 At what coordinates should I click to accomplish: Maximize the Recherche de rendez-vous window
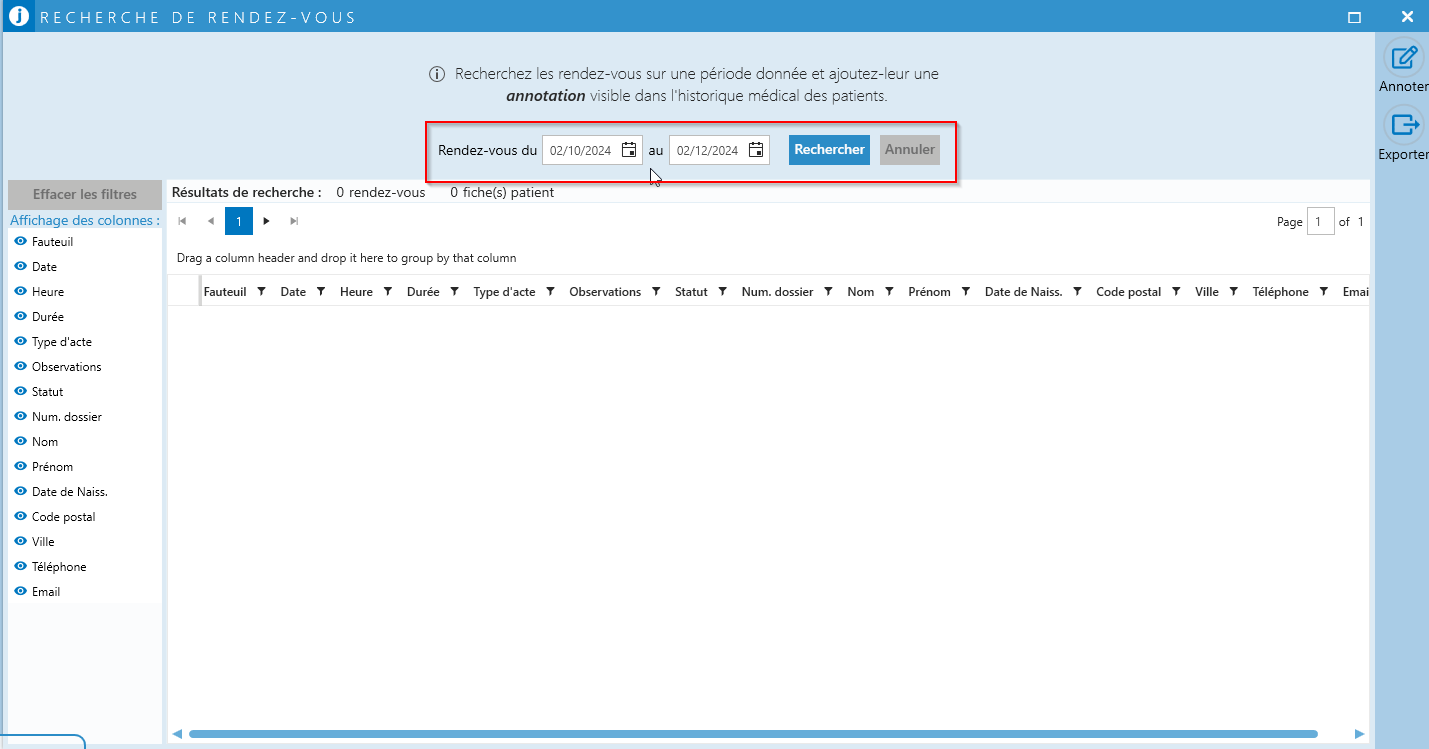(1355, 17)
